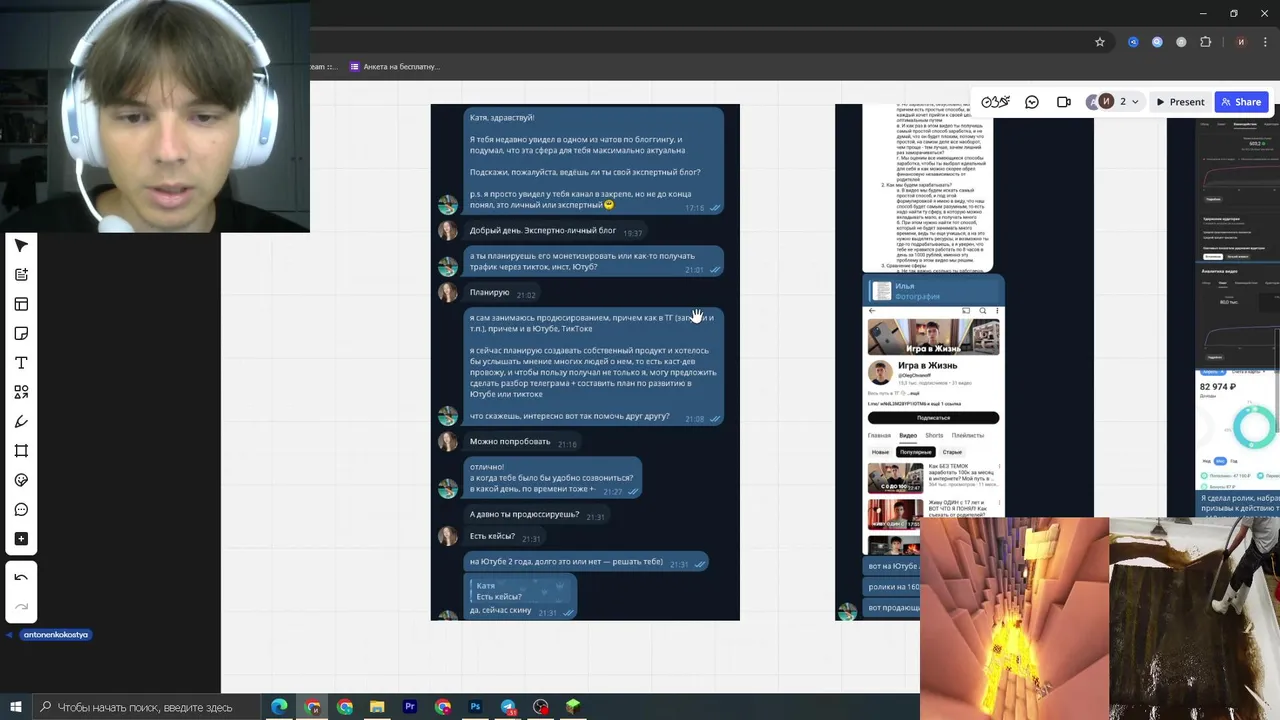Open stickers and emoji tool

(21, 480)
